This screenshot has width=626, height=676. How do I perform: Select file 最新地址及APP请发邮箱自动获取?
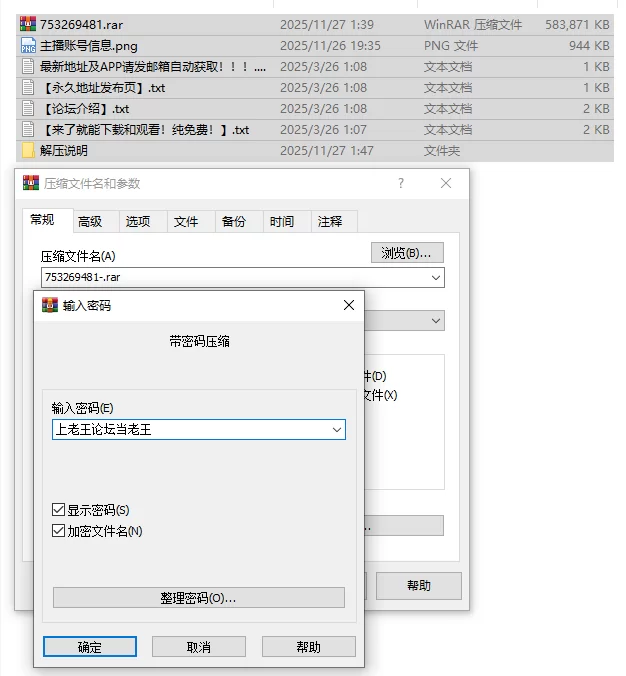(x=153, y=67)
